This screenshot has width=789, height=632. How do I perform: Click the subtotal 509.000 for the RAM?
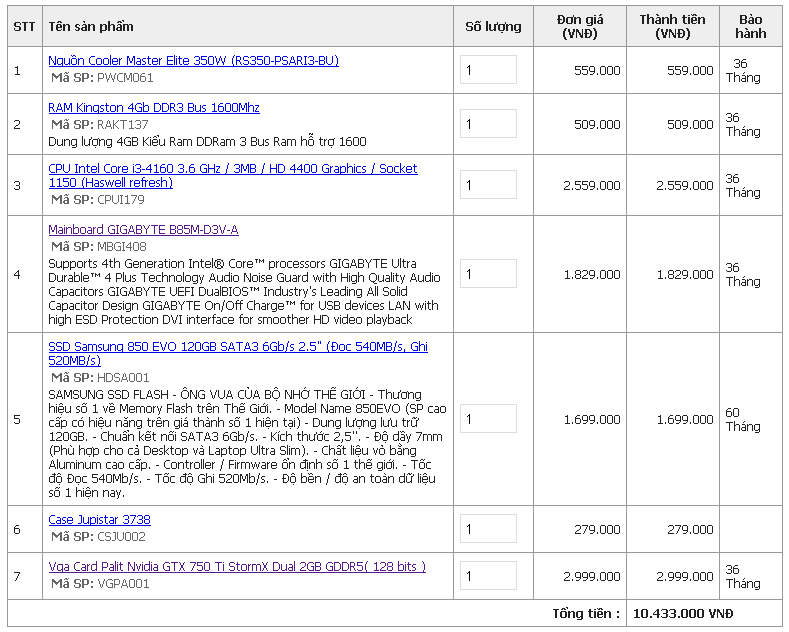(690, 125)
